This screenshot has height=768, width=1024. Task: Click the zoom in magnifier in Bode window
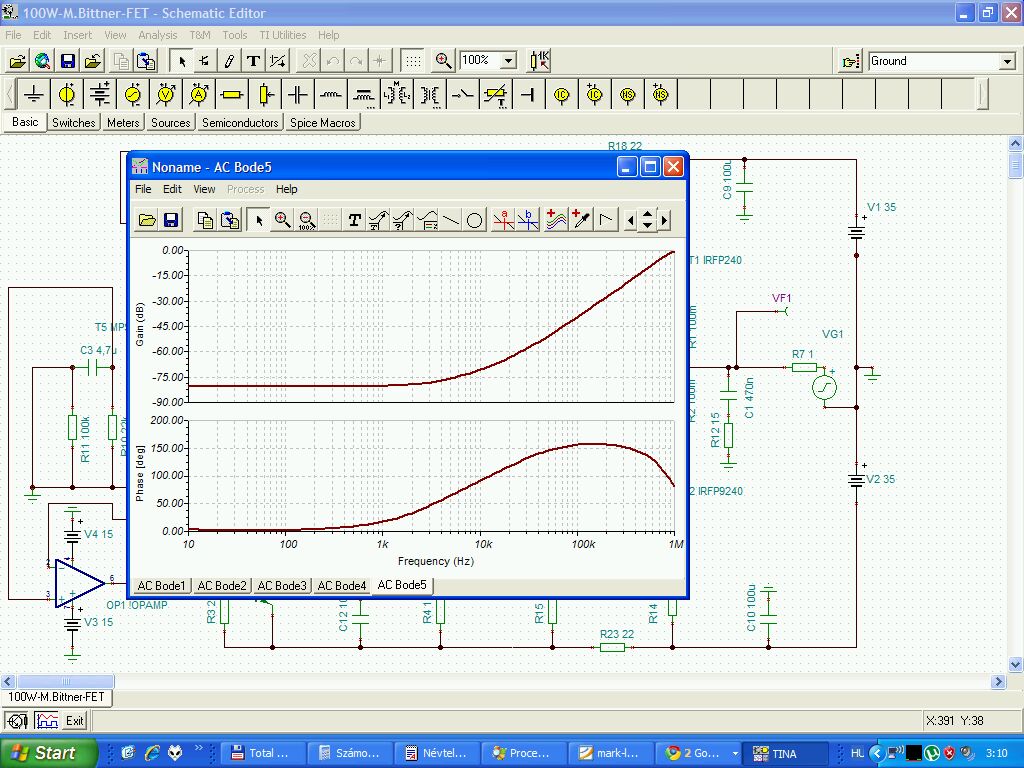283,220
